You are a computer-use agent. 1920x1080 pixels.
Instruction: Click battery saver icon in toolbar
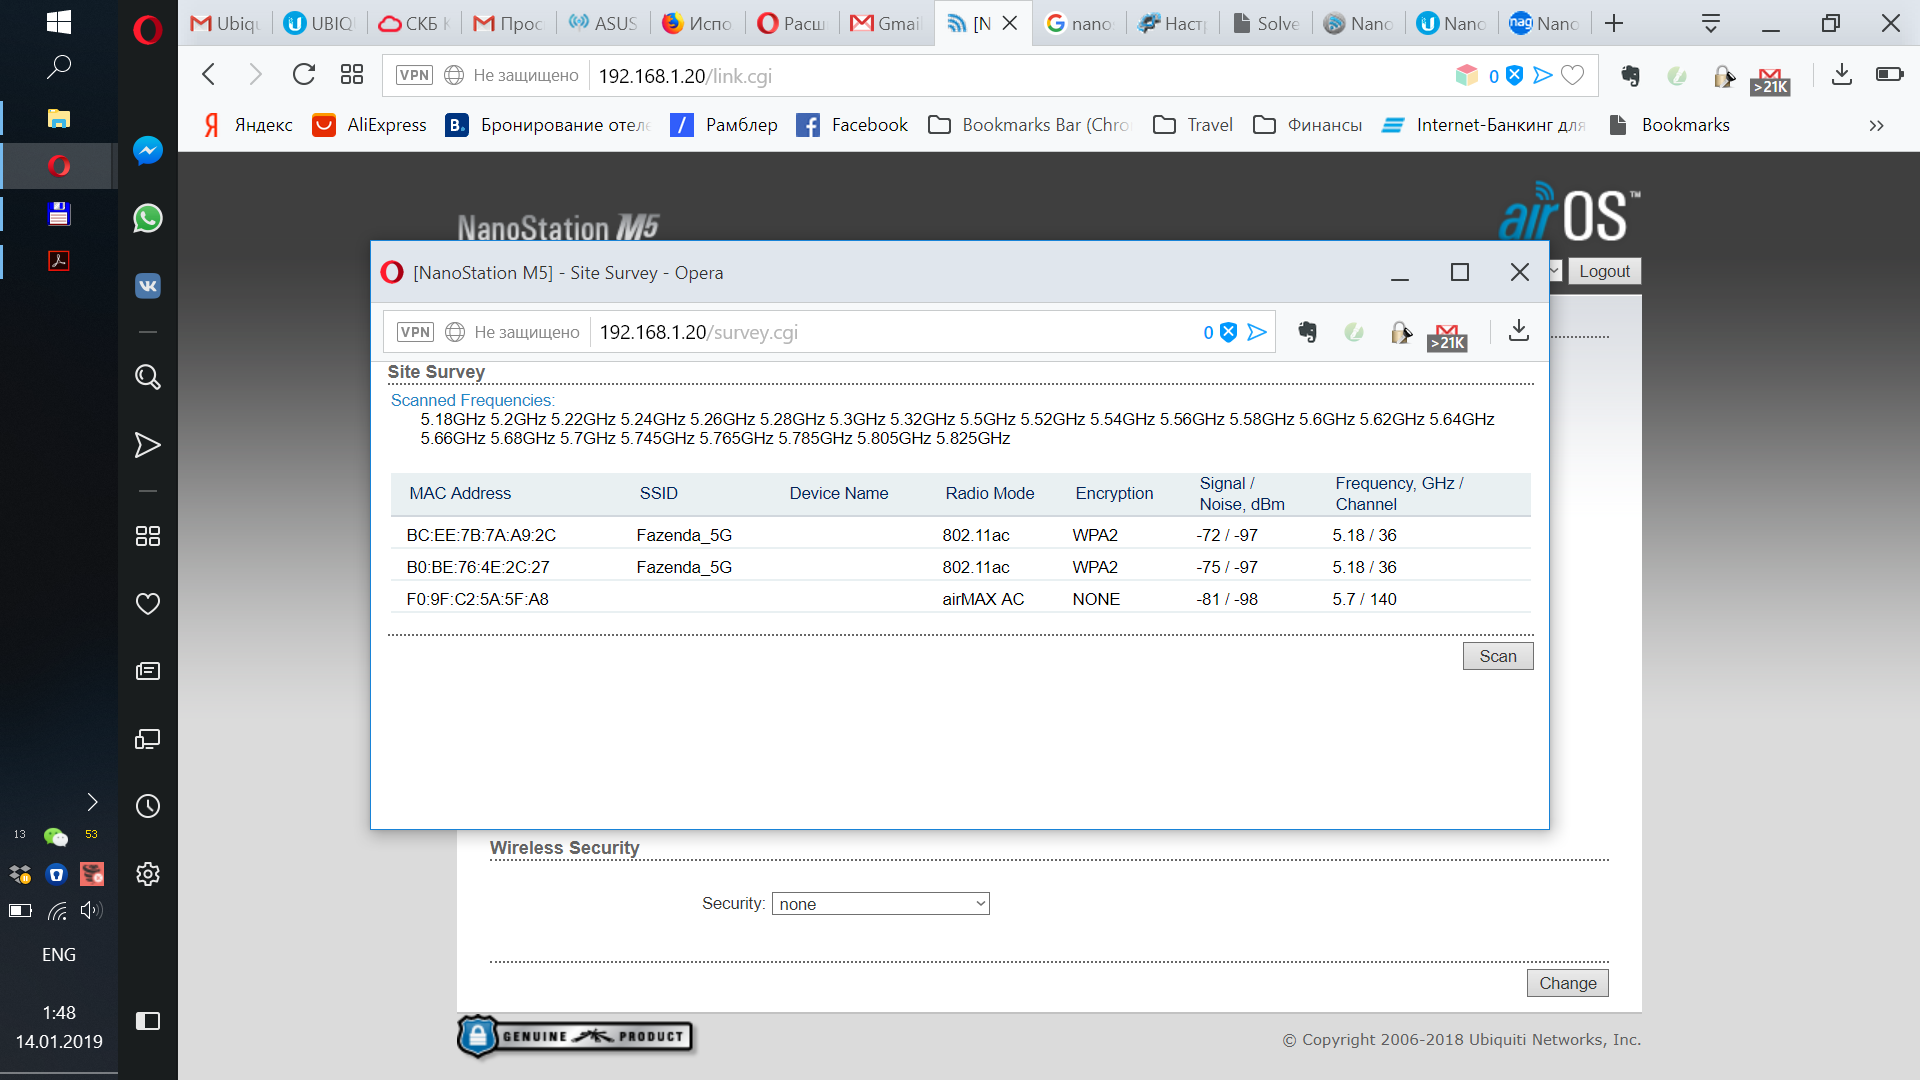click(x=1890, y=74)
